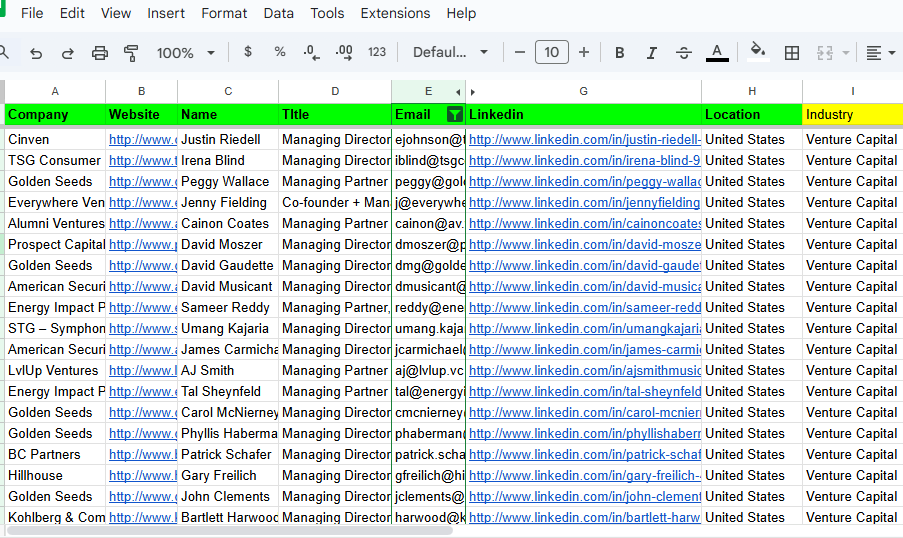The height and width of the screenshot is (538, 903).
Task: Open the Borders grid icon
Action: tap(792, 53)
